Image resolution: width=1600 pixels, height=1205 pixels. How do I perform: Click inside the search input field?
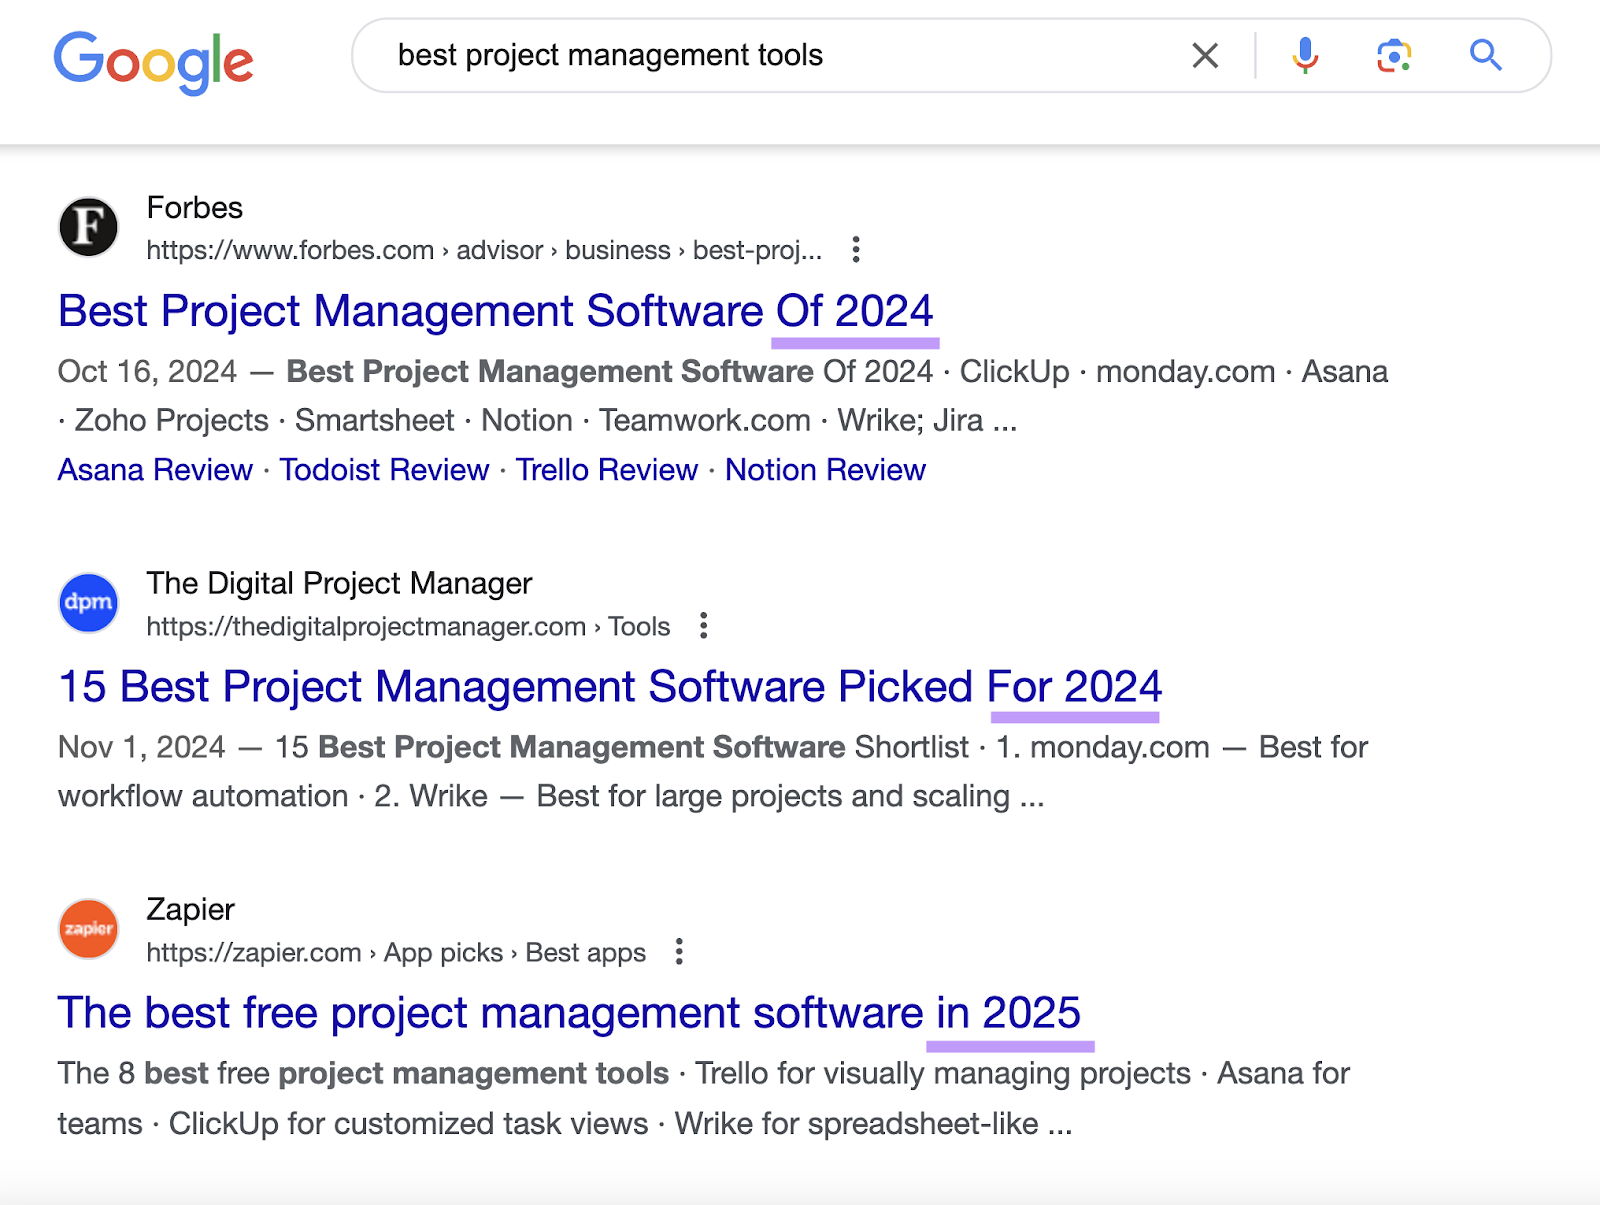point(700,56)
